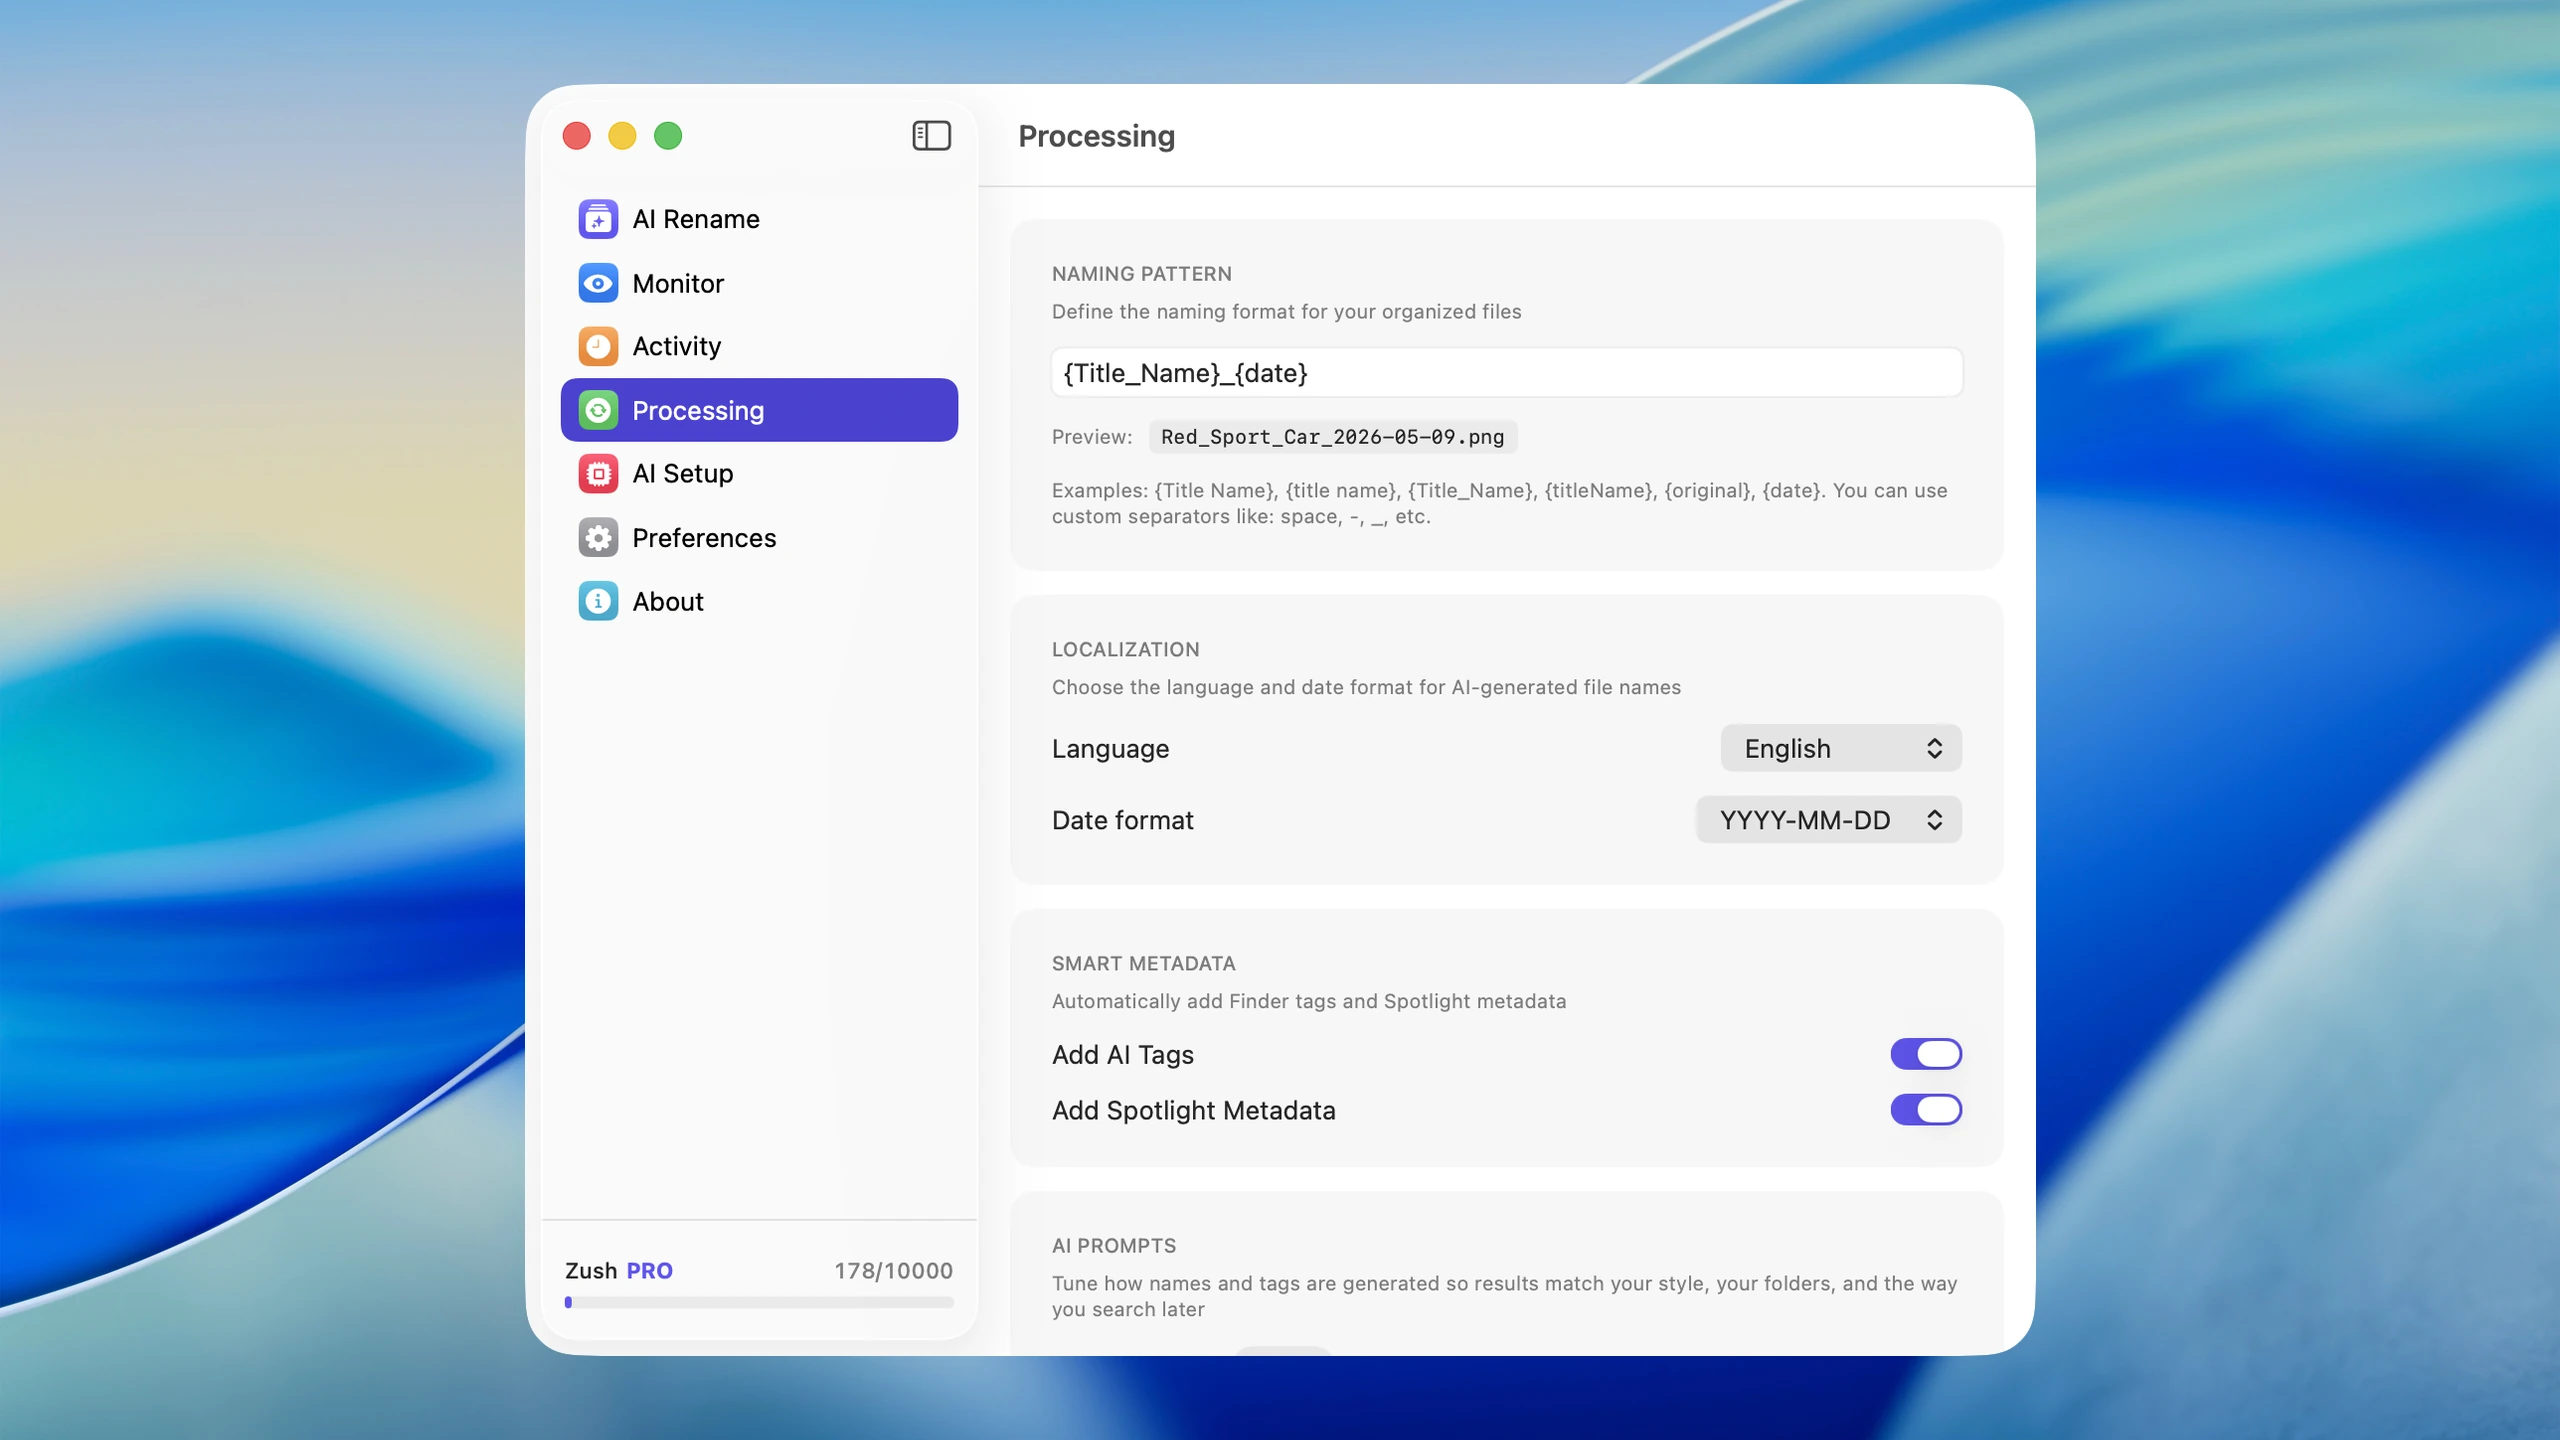Click the AI Setup chip icon
2560x1440 pixels.
click(x=598, y=473)
